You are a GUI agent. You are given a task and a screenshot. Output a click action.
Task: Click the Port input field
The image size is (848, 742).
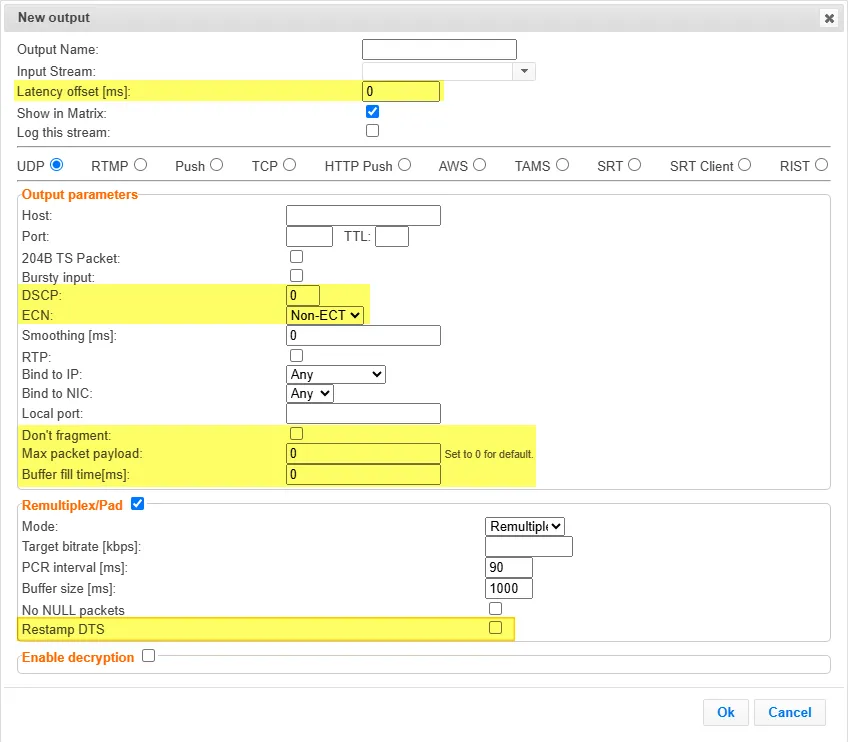click(309, 236)
